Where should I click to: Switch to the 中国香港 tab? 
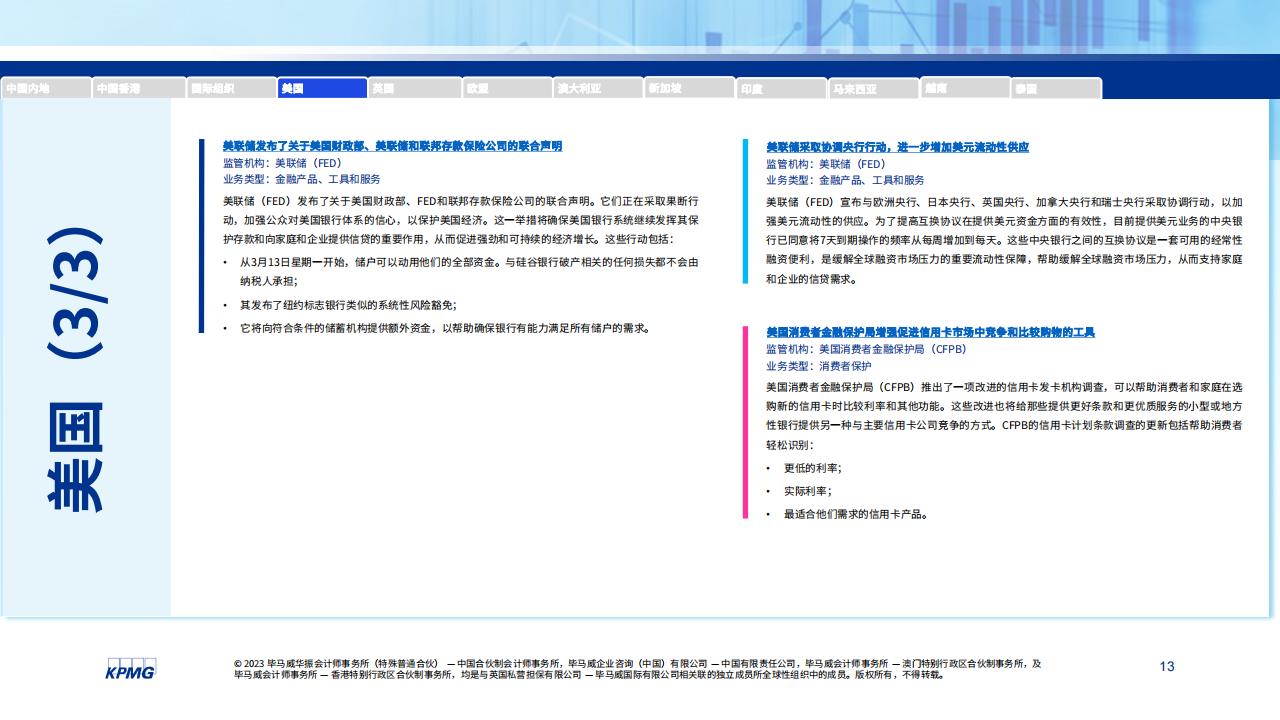pyautogui.click(x=138, y=88)
